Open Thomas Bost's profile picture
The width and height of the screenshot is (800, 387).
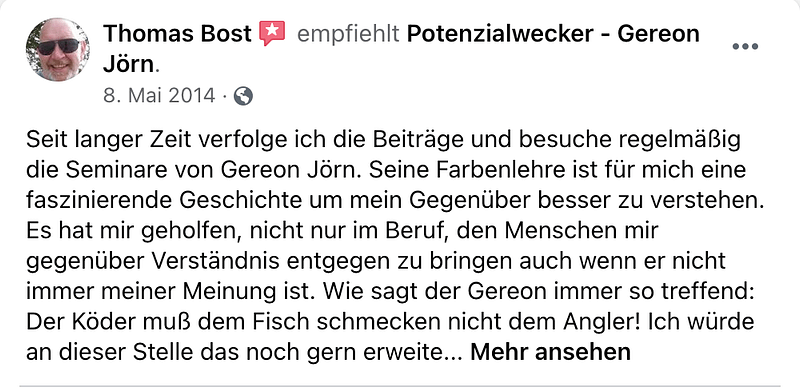point(58,50)
